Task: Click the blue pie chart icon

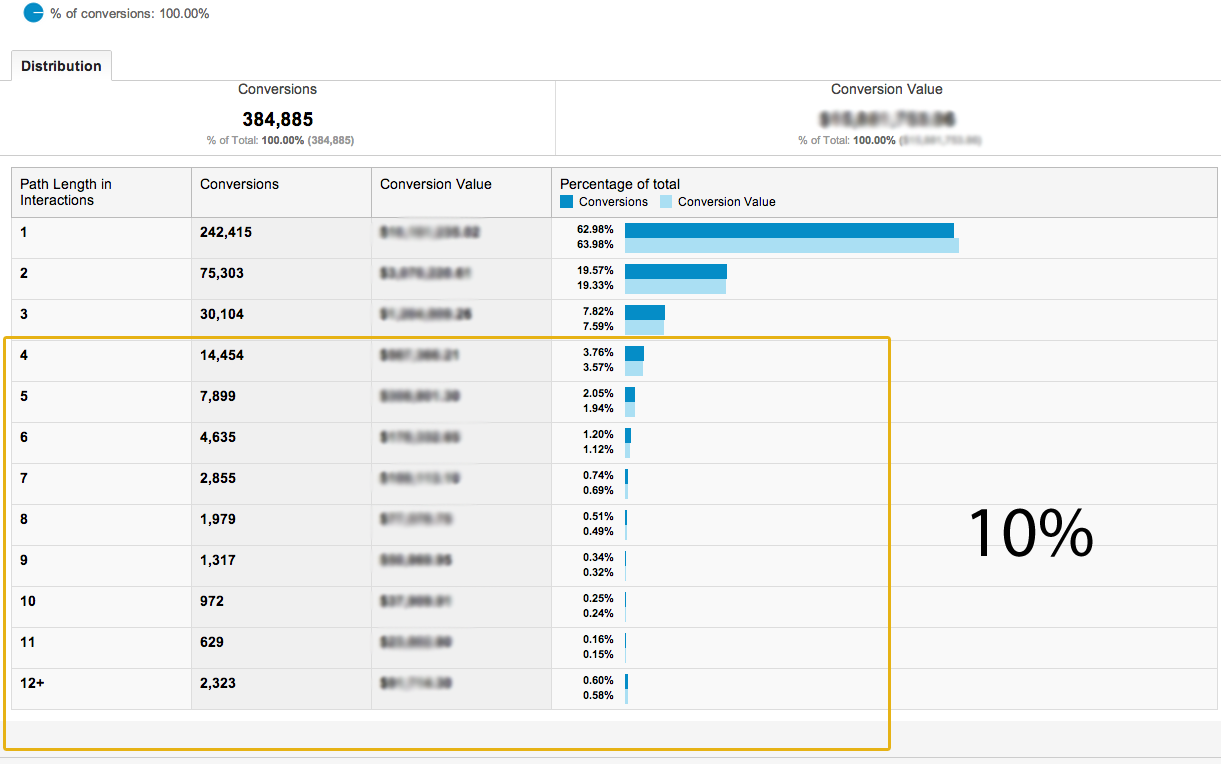Action: pyautogui.click(x=33, y=13)
